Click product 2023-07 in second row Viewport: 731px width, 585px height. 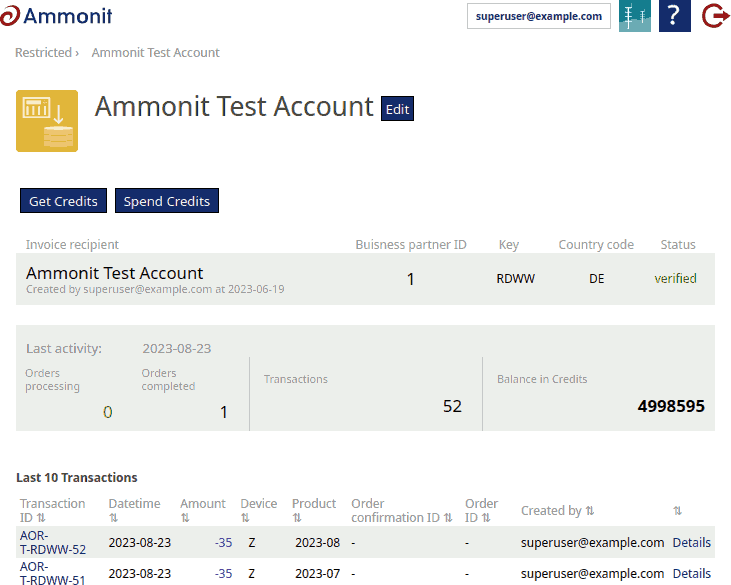[317, 573]
